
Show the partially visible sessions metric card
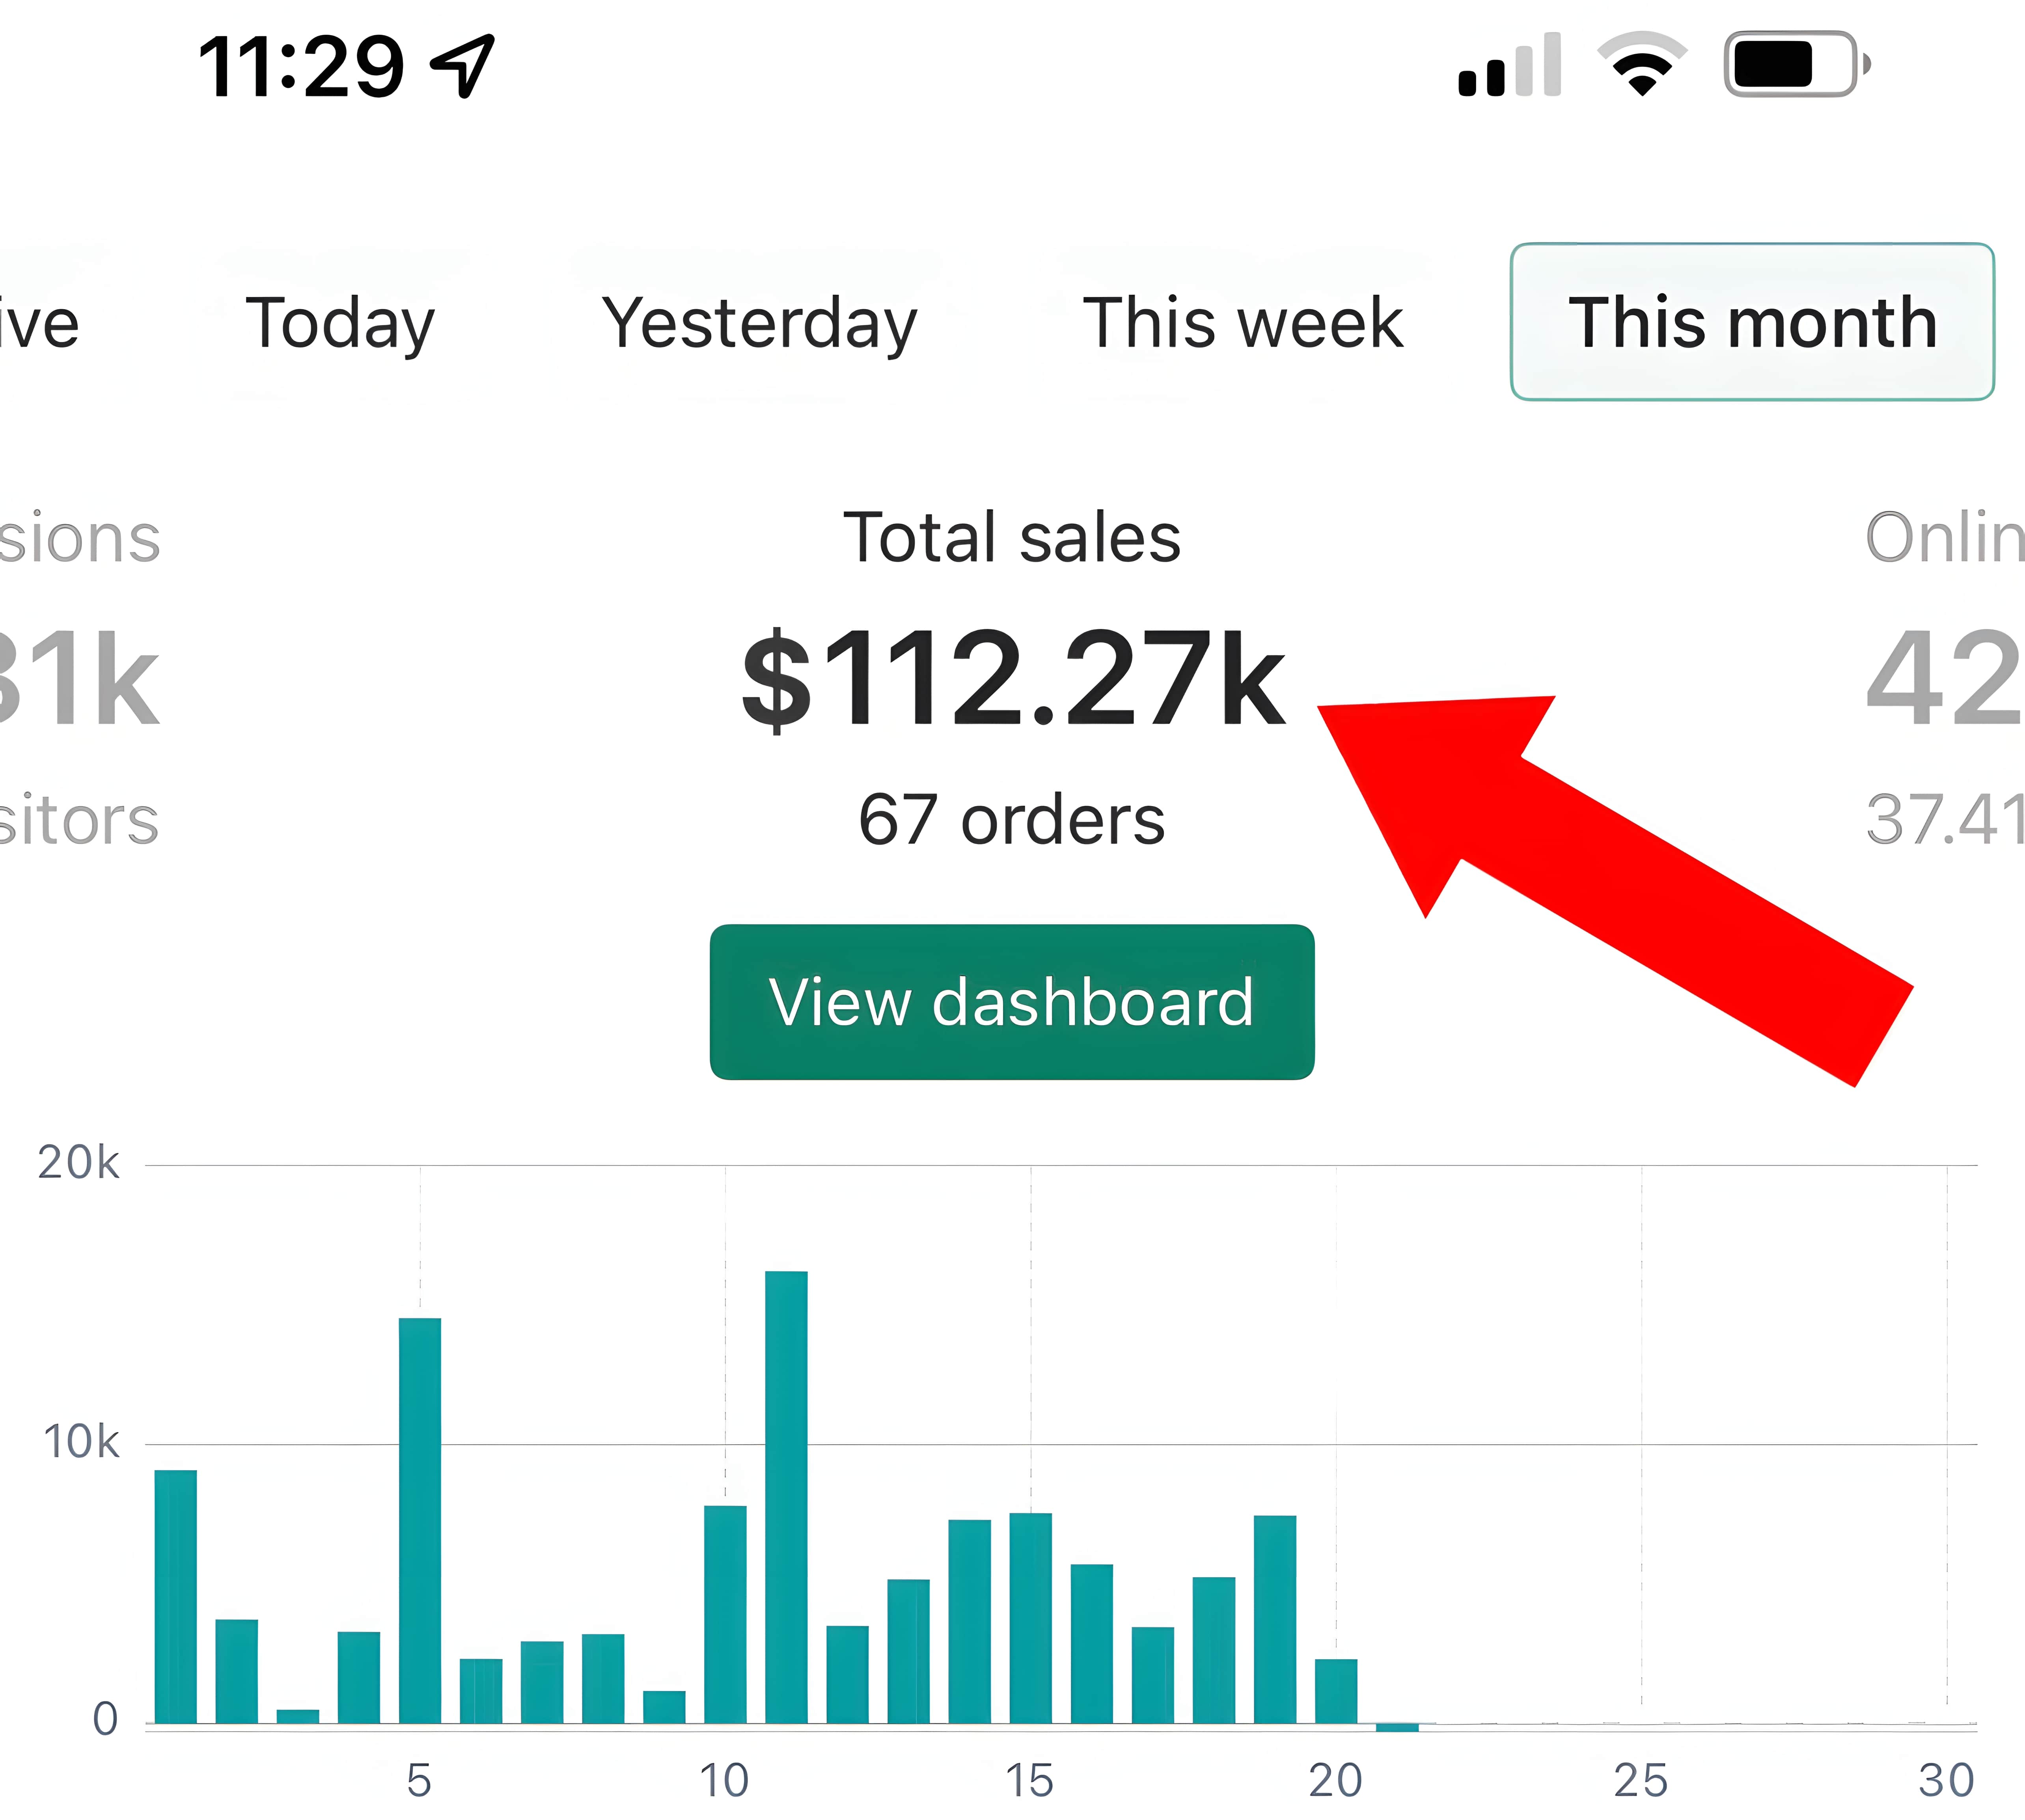click(x=80, y=680)
